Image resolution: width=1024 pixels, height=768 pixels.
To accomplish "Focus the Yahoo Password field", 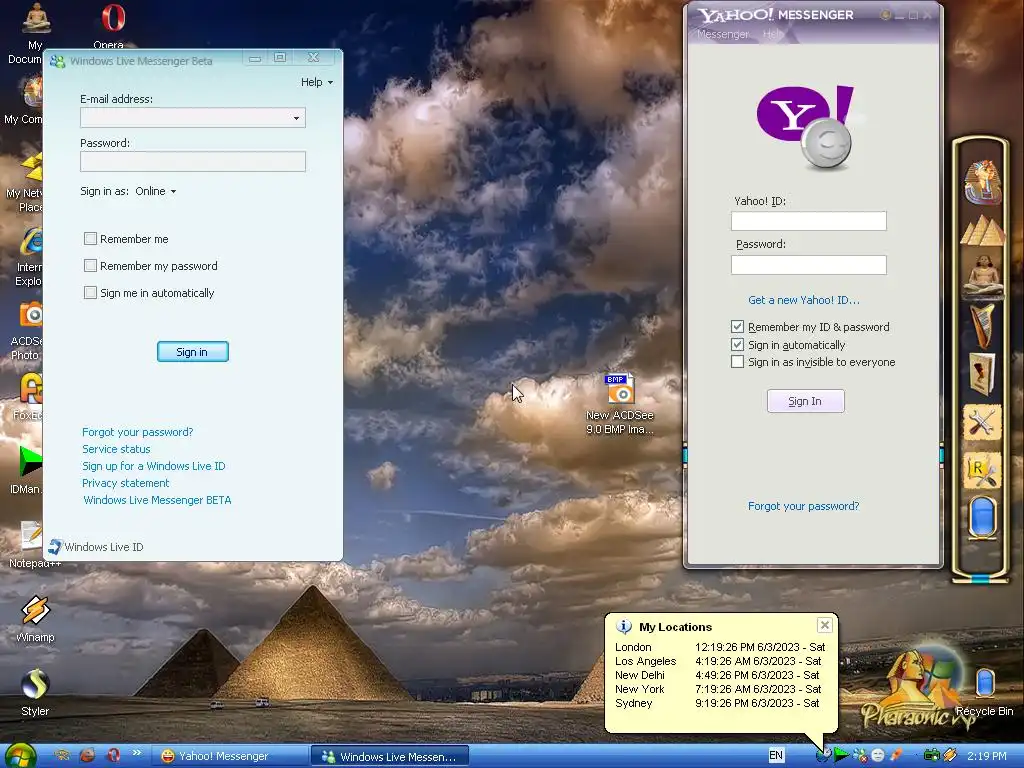I will [808, 264].
